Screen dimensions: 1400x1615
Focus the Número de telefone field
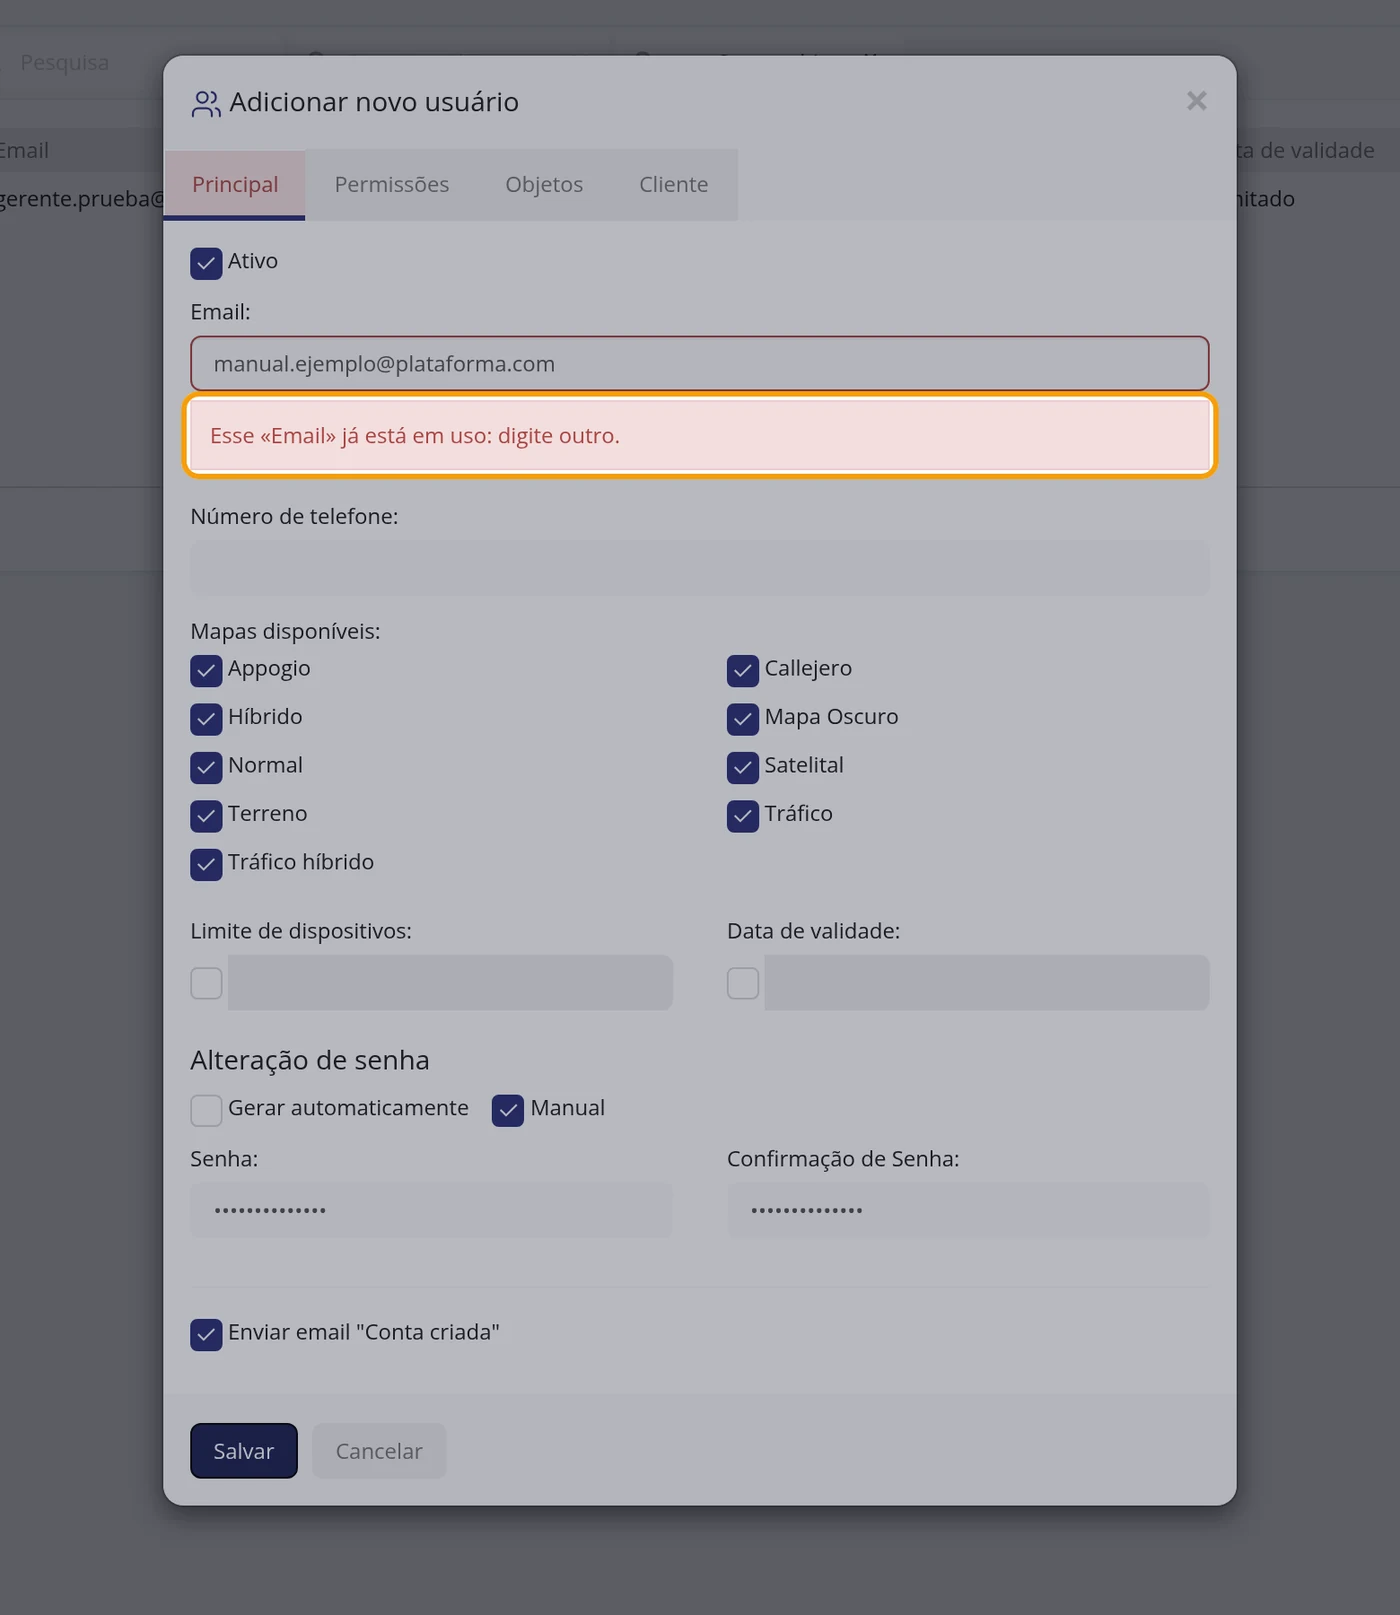(x=700, y=568)
